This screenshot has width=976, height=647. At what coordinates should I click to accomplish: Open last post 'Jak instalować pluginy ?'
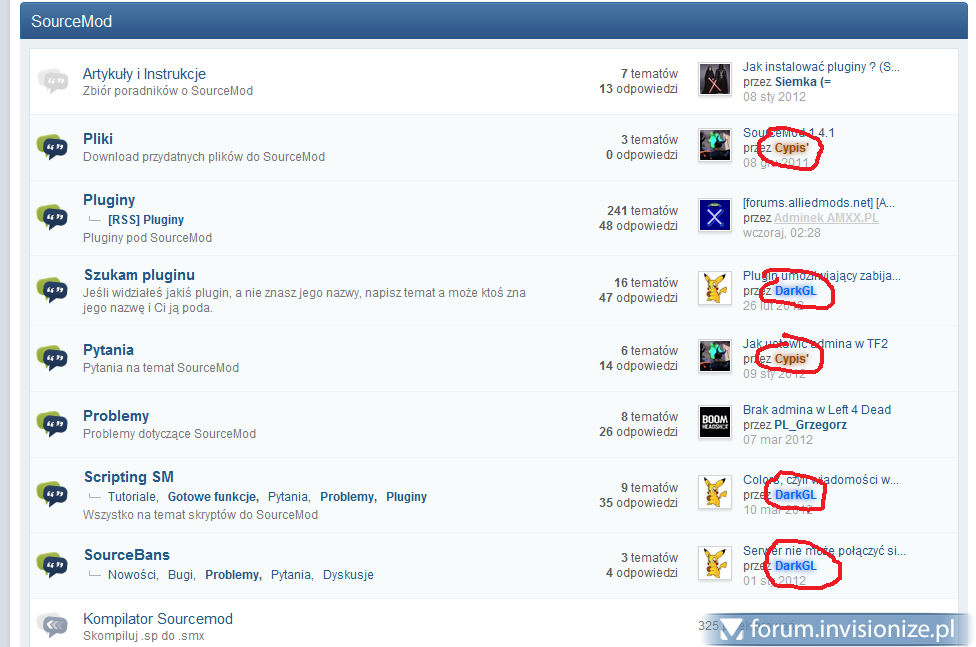[821, 67]
